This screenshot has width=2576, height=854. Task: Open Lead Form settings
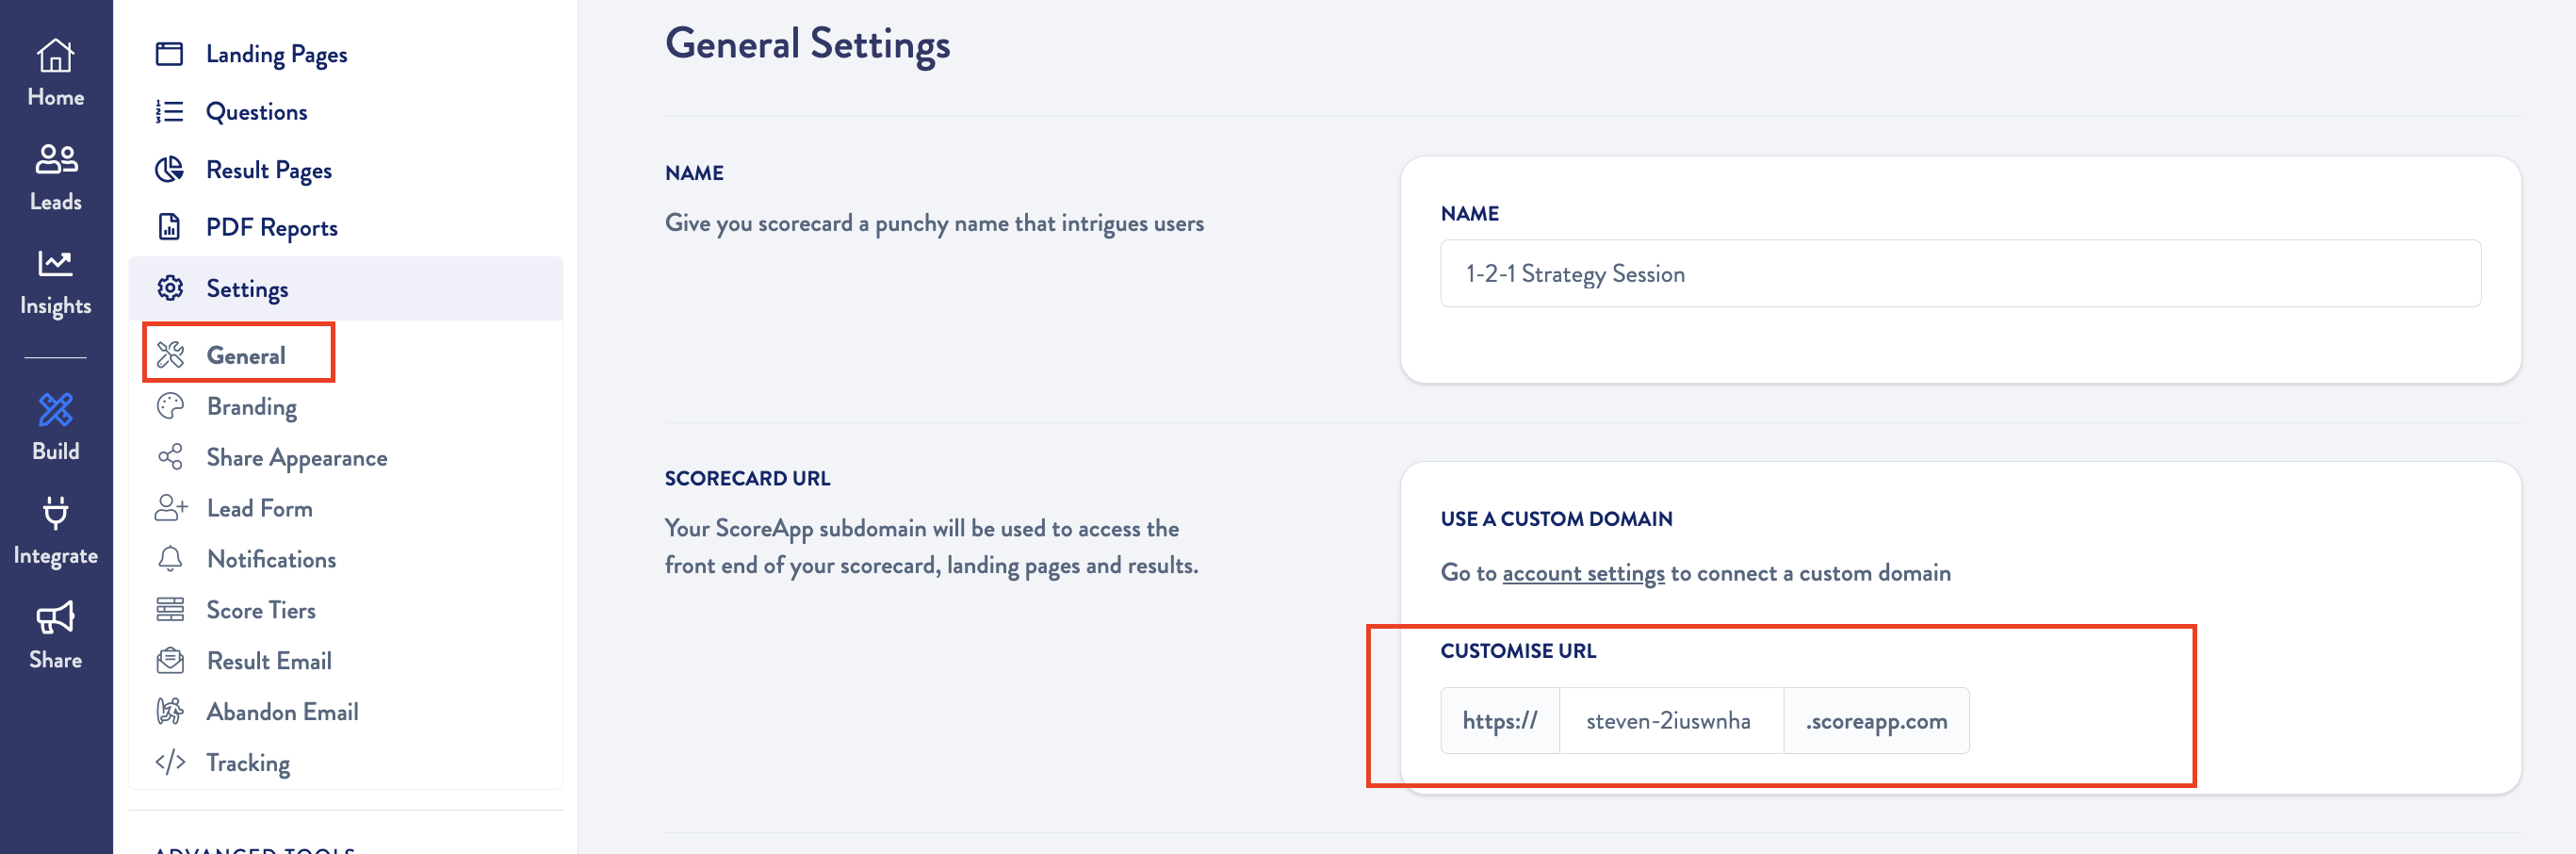(x=259, y=509)
